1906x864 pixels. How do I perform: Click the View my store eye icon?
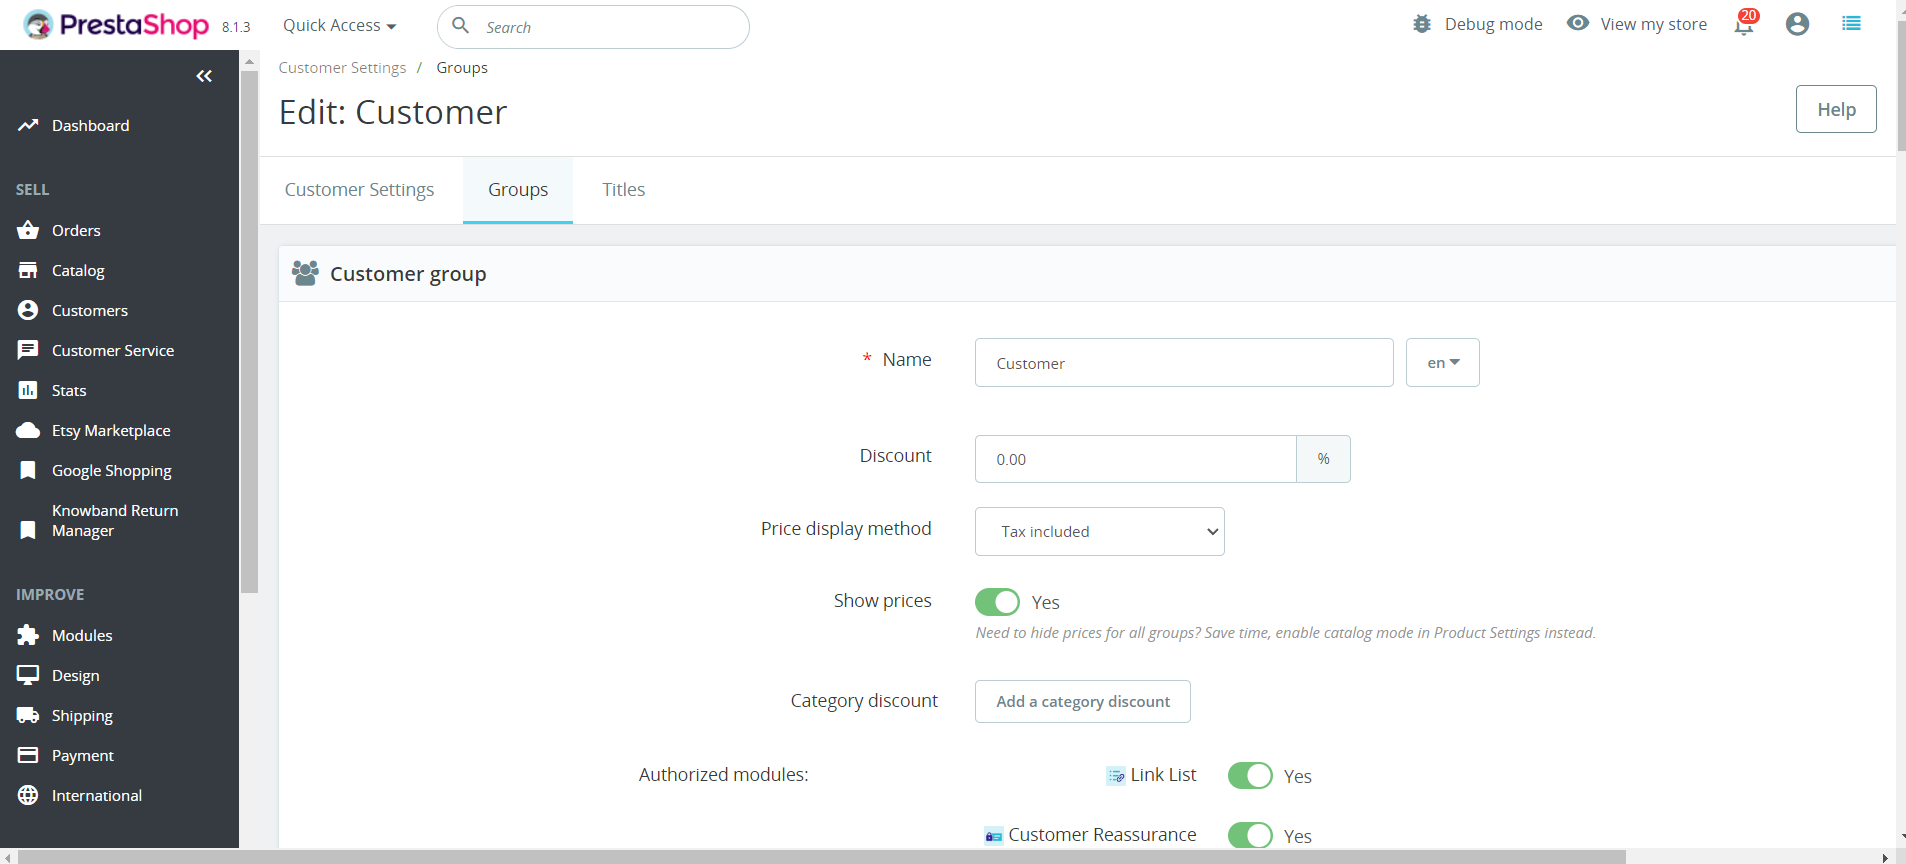point(1578,23)
